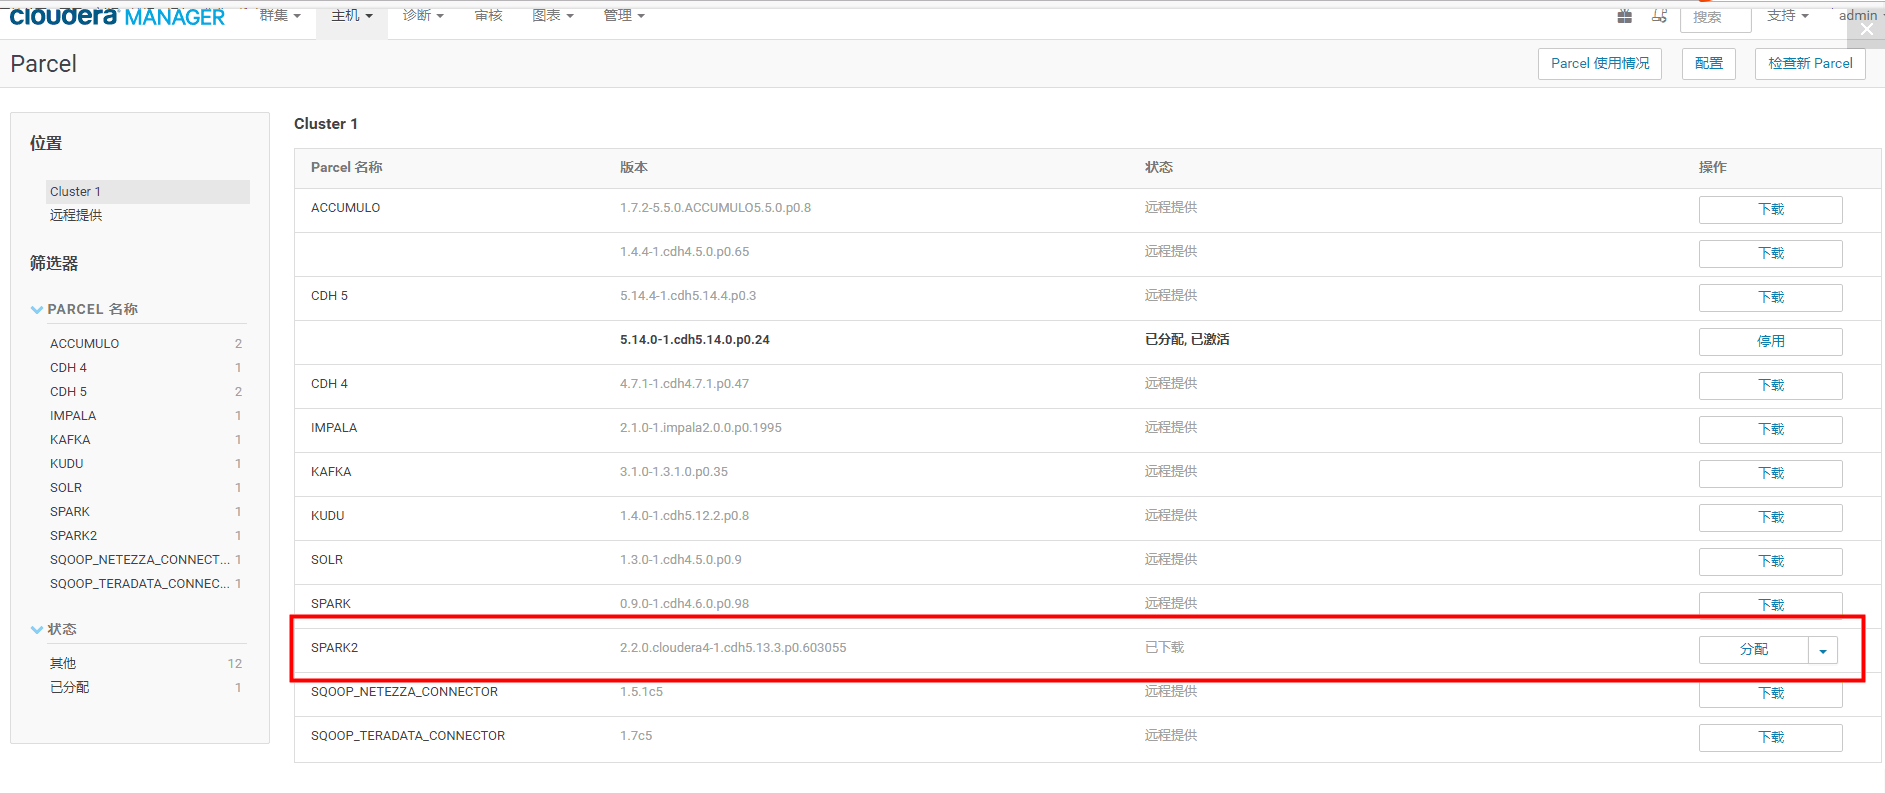Open the parcel gift box icon
This screenshot has height=793, width=1885.
click(1625, 16)
